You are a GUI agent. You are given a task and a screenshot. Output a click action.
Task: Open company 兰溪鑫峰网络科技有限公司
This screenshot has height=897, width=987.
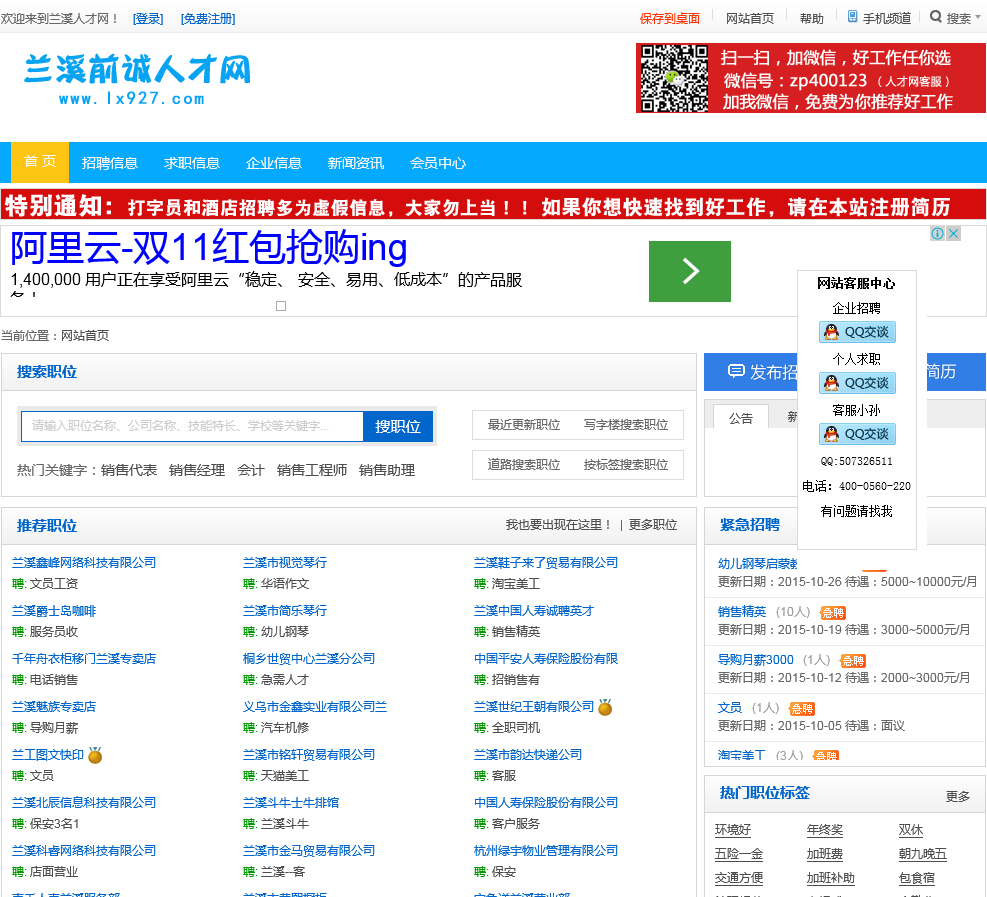pos(84,563)
